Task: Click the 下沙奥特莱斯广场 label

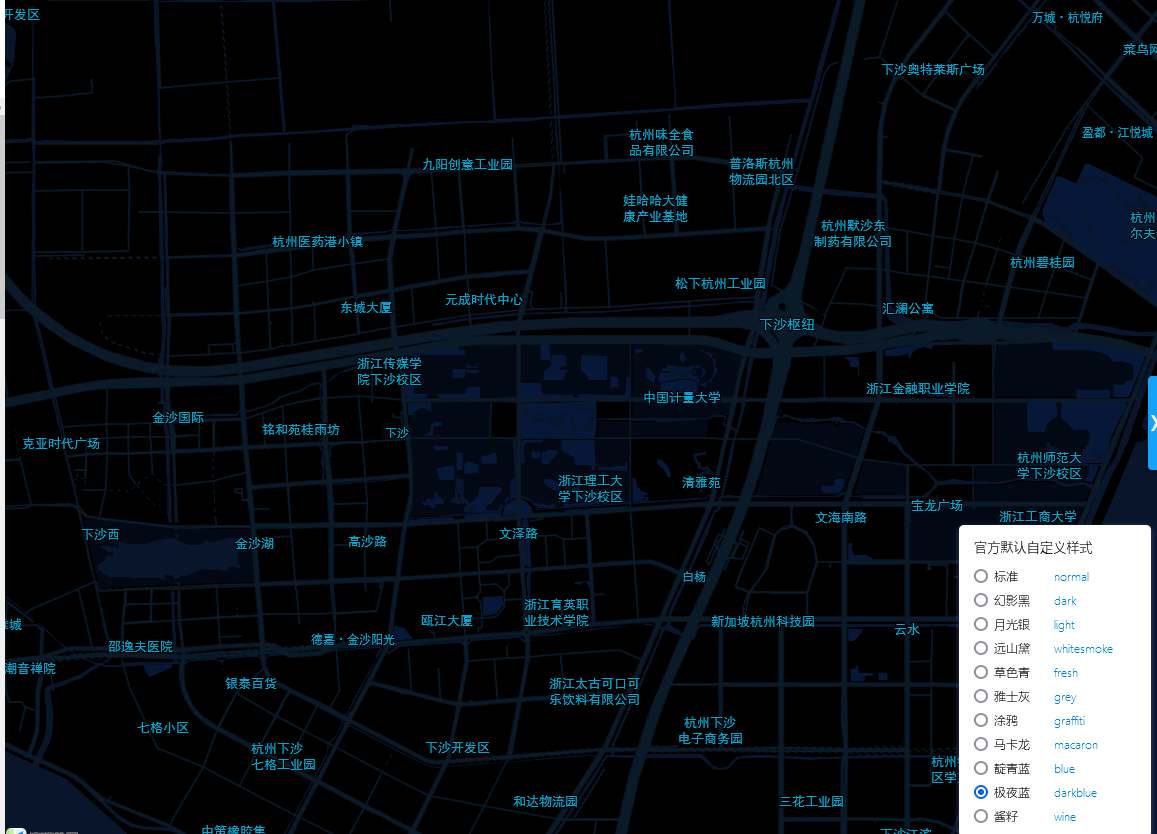Action: point(932,70)
